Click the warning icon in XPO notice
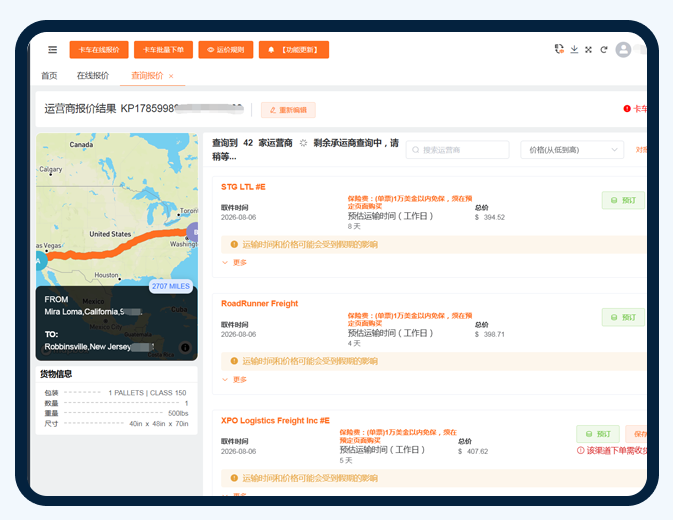 pos(234,478)
